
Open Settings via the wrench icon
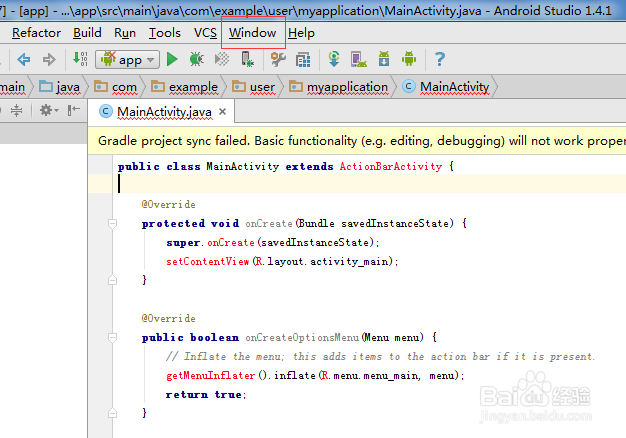tap(278, 59)
